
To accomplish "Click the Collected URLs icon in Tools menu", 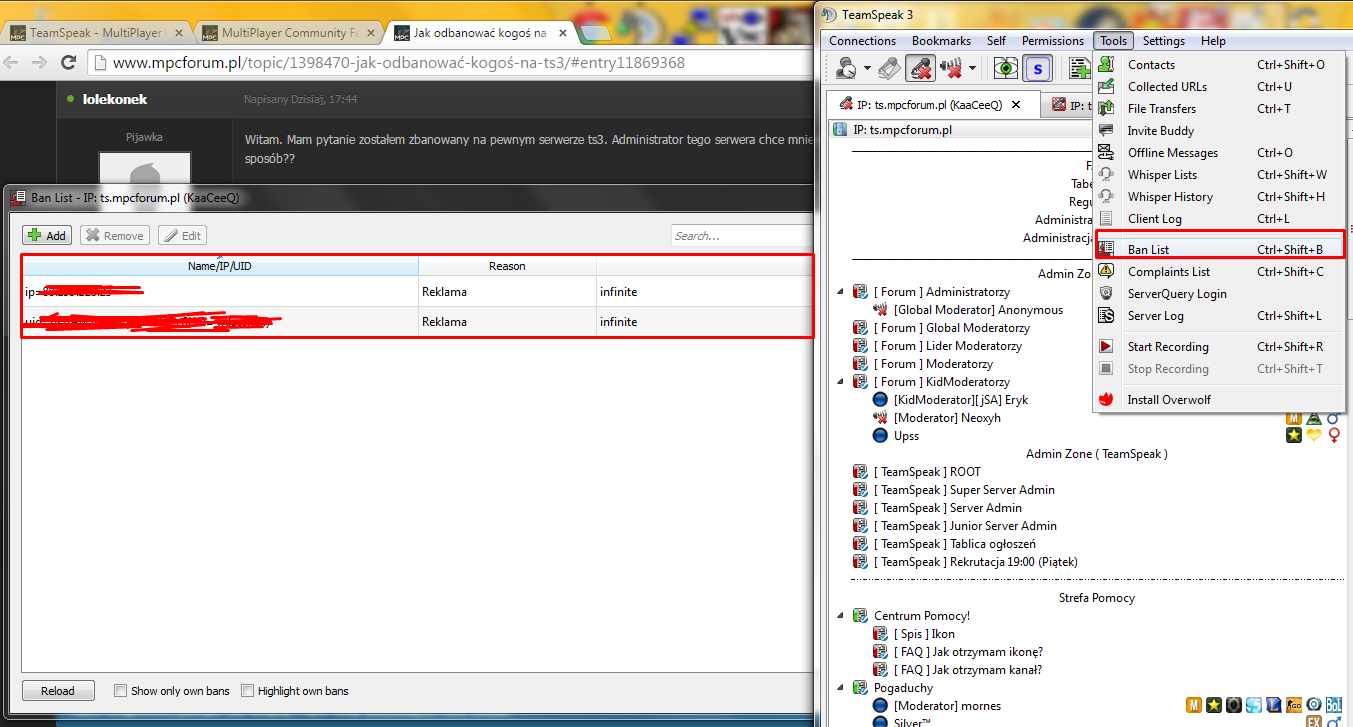I will point(1106,86).
